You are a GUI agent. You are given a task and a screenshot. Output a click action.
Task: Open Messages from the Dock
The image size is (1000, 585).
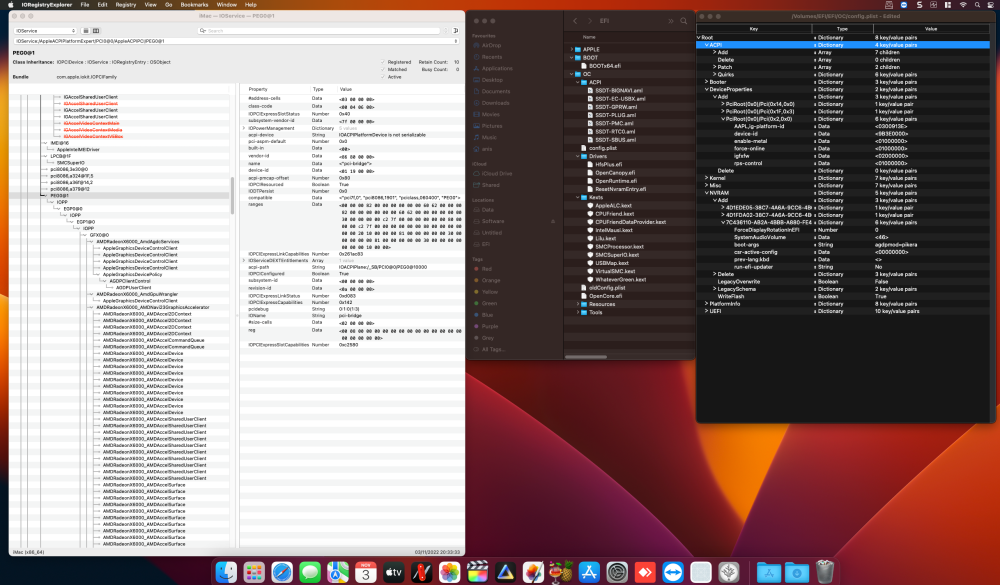click(310, 572)
